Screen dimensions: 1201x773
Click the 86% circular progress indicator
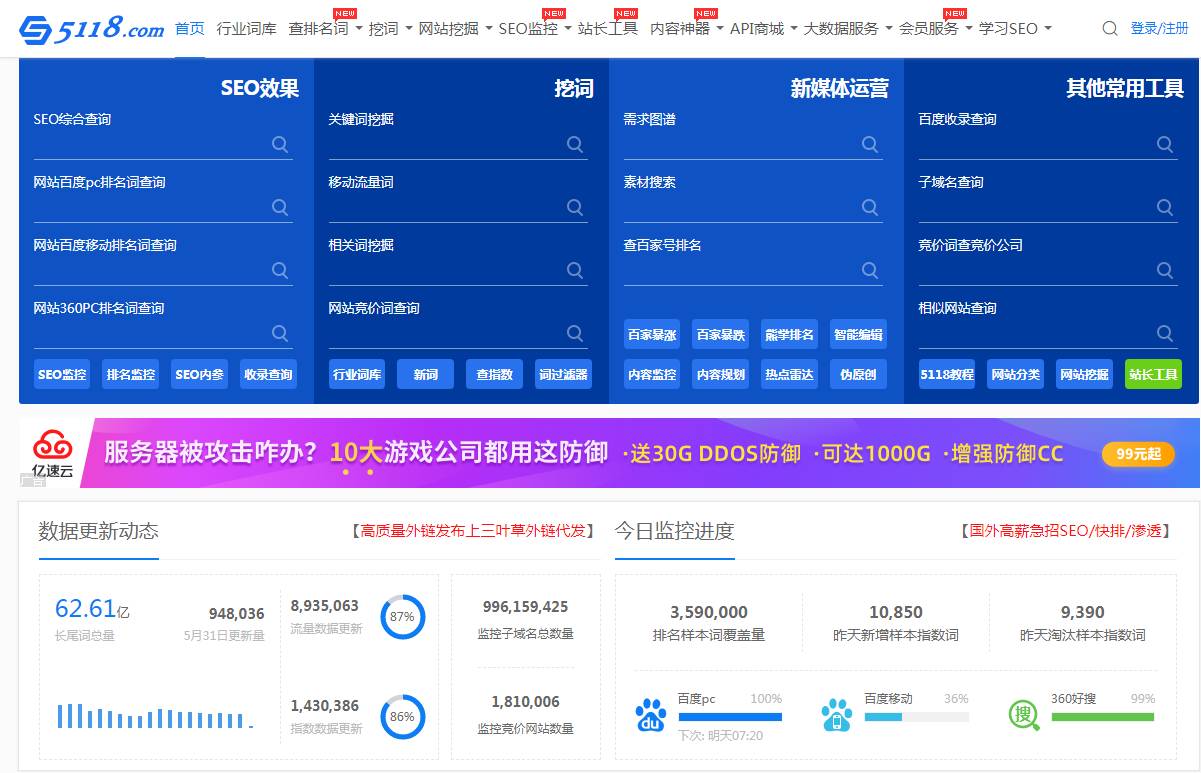coord(402,717)
